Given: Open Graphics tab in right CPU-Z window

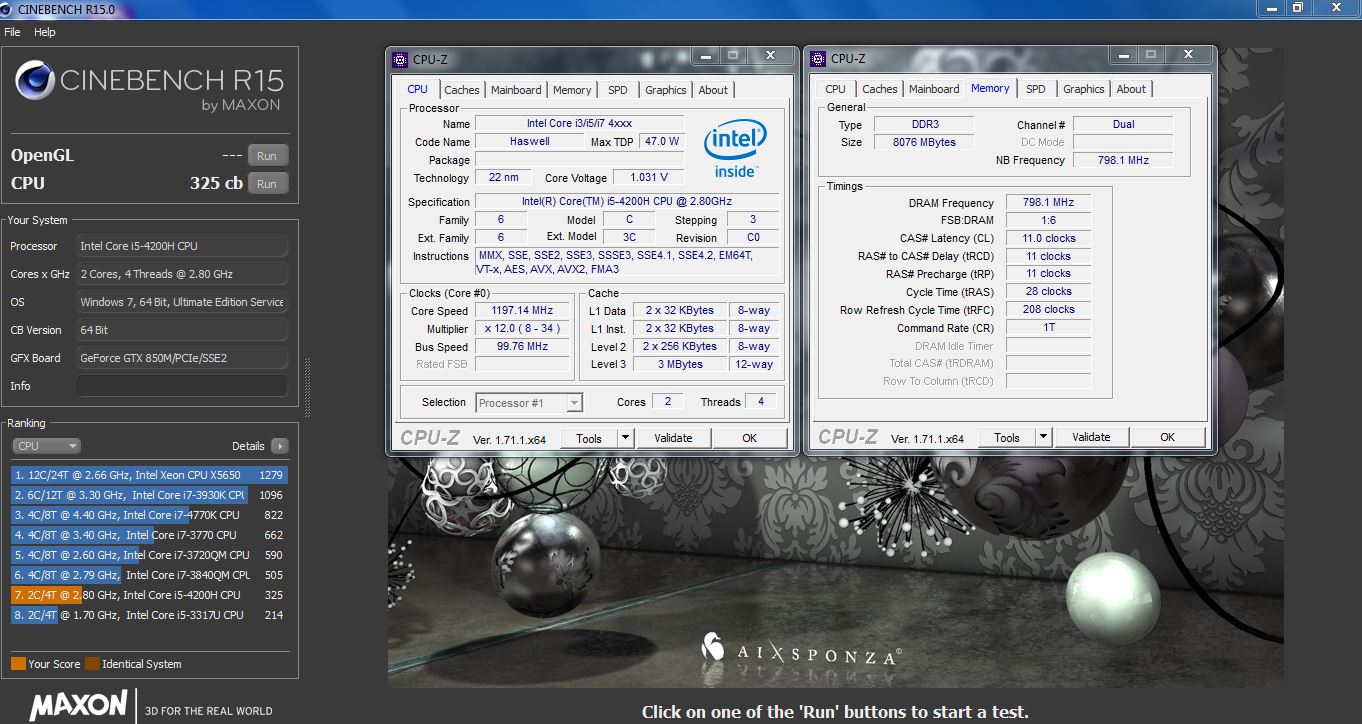Looking at the screenshot, I should point(1084,89).
